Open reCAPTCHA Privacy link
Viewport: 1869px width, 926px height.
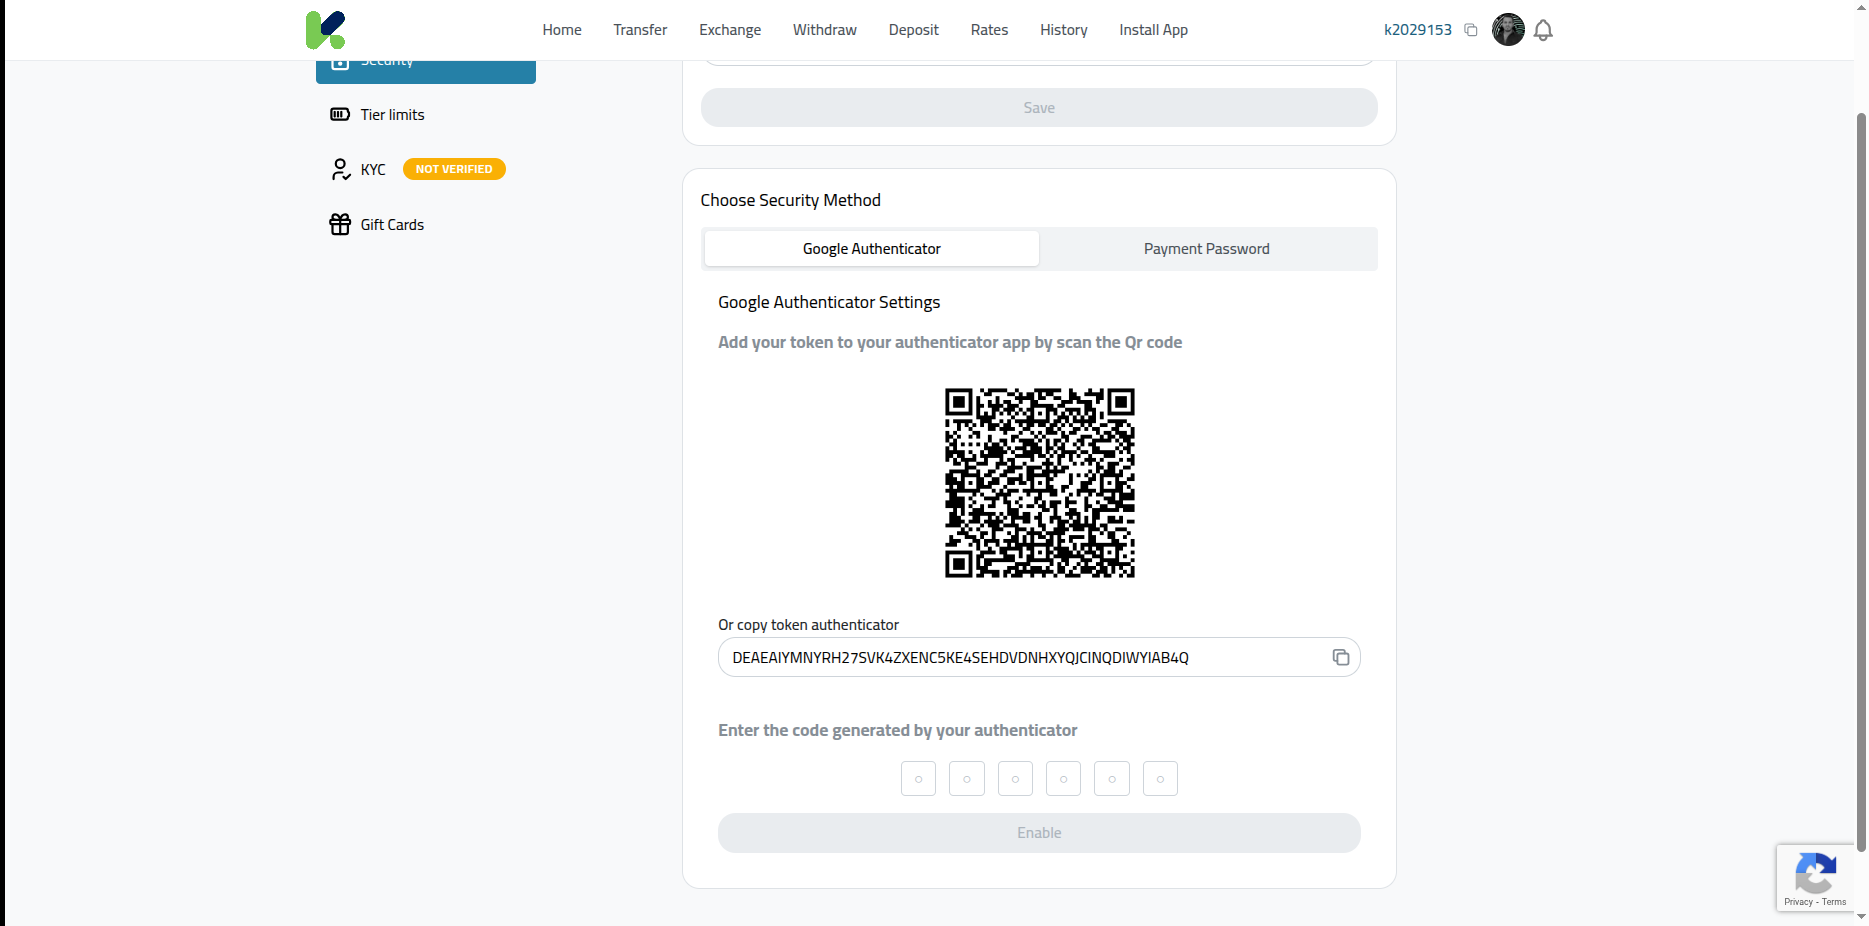coord(1798,901)
